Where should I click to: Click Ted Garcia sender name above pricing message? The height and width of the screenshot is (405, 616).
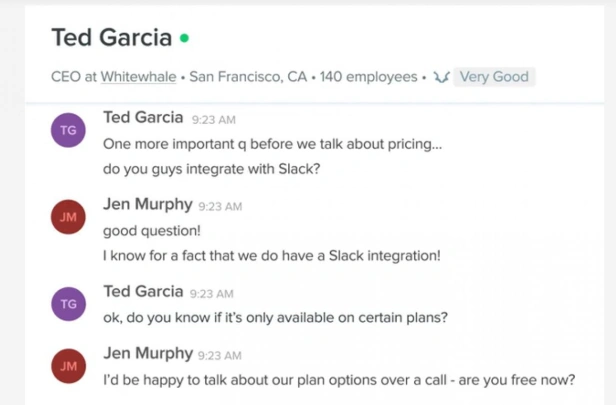pyautogui.click(x=143, y=117)
